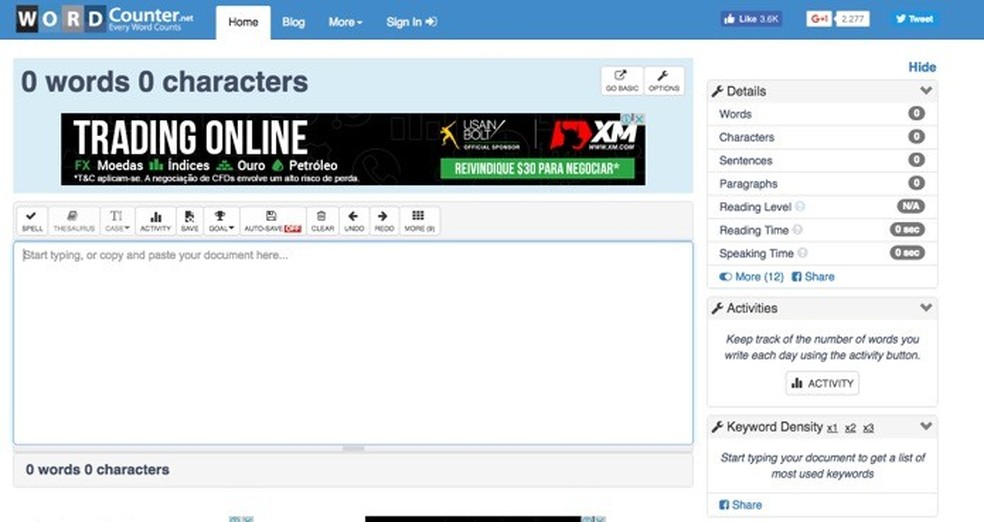Click the Trading Online XM ad banner
The width and height of the screenshot is (984, 522).
(353, 149)
